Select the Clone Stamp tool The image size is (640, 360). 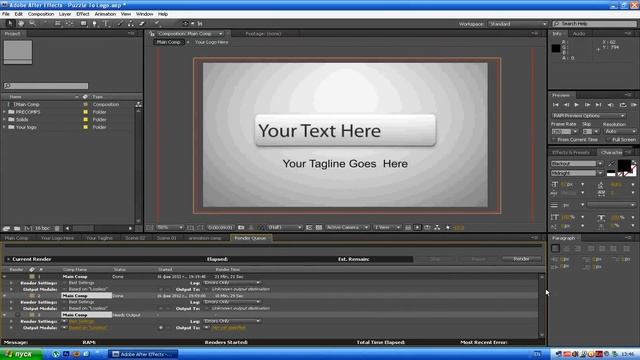pyautogui.click(x=131, y=24)
